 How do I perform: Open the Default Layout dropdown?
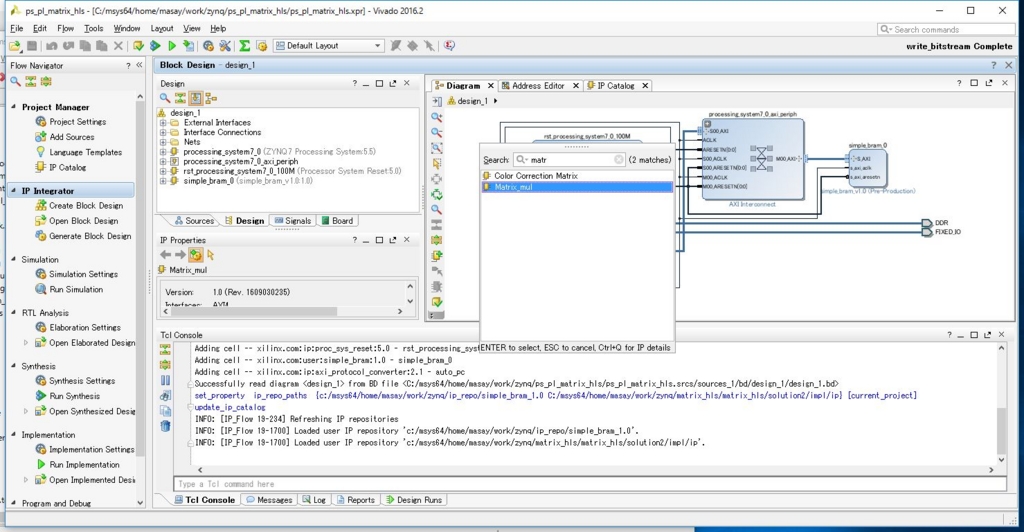(x=328, y=46)
